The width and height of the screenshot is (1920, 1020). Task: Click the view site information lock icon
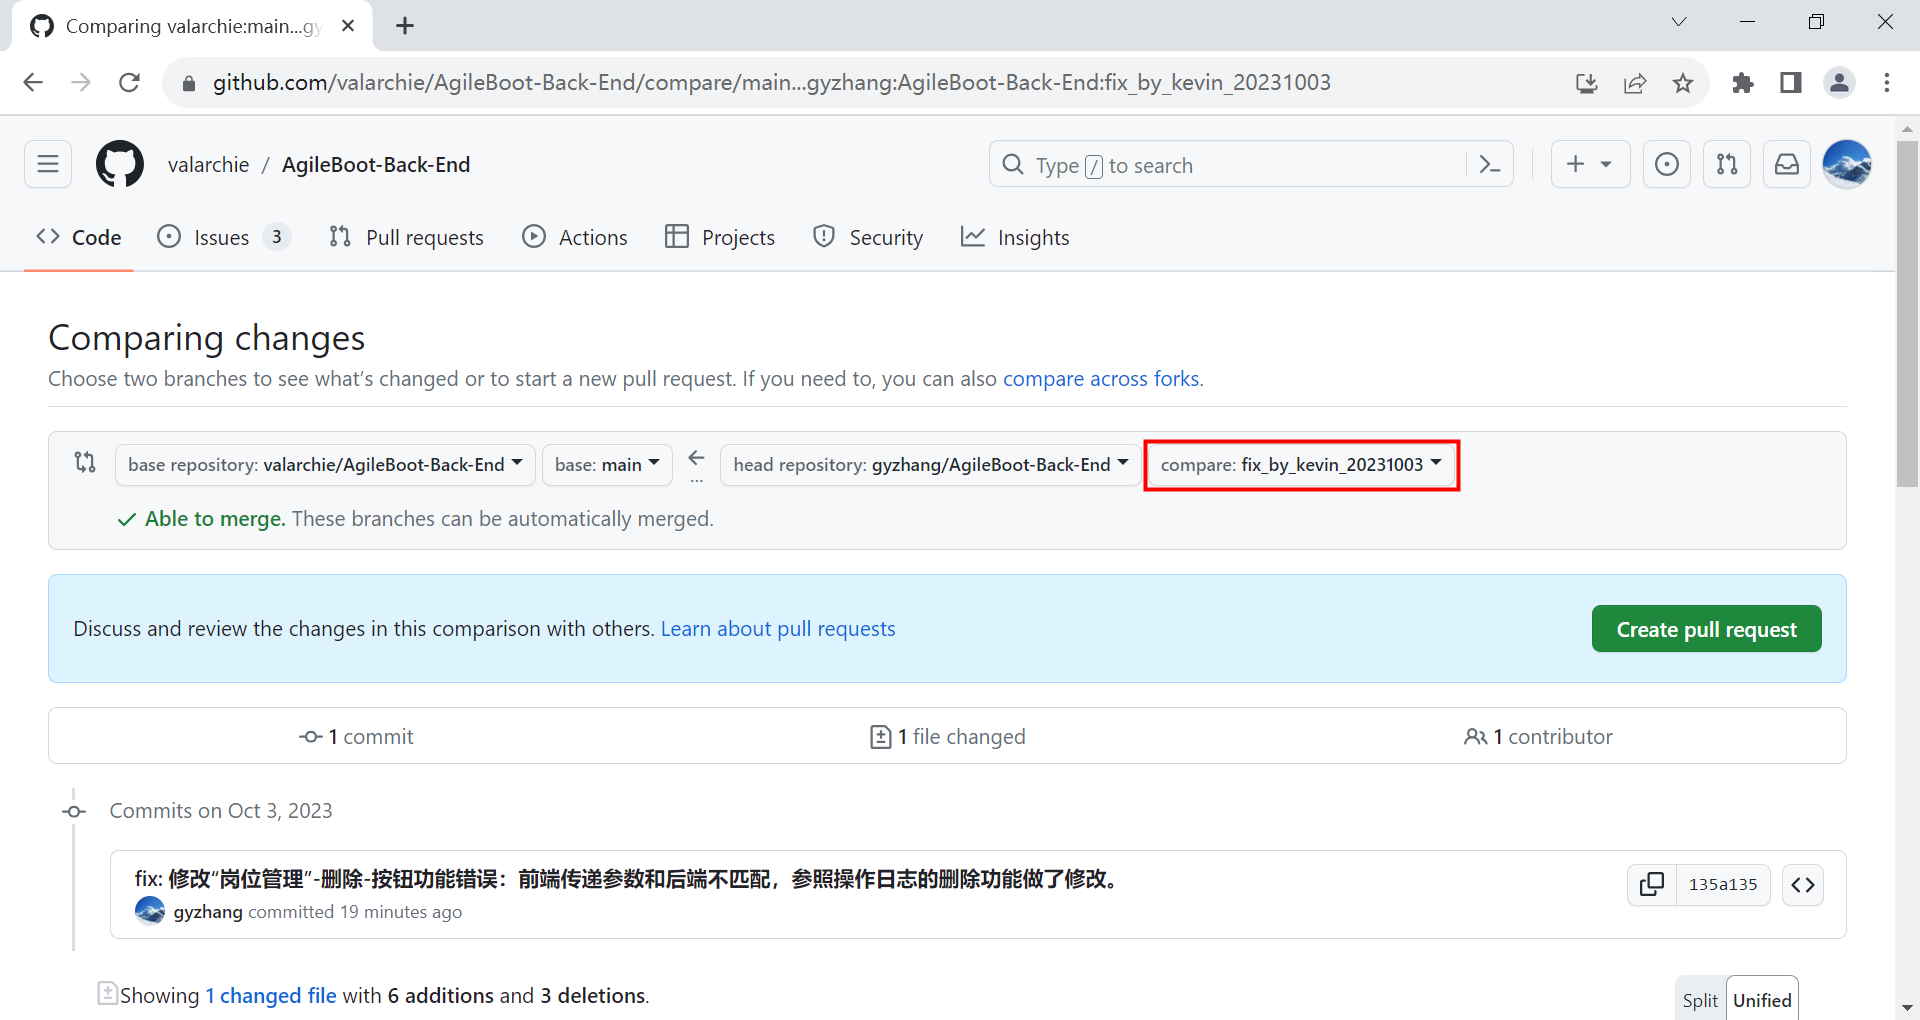click(189, 83)
